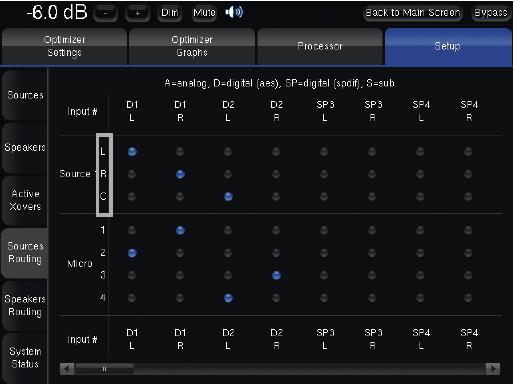Toggle Micro 2 routing to D1 L
The image size is (514, 384).
click(x=132, y=253)
